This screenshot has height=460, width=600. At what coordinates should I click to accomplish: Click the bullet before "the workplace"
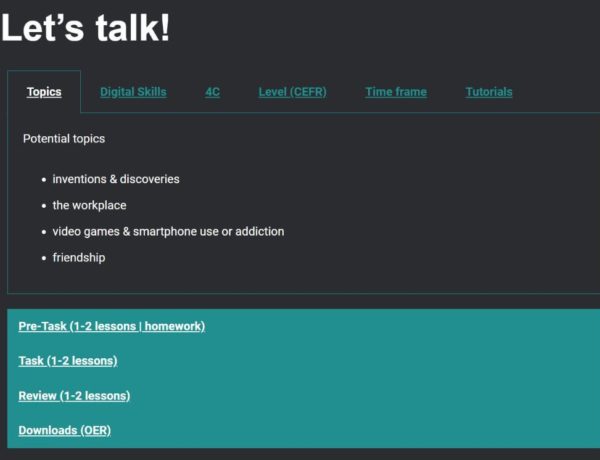tap(44, 206)
